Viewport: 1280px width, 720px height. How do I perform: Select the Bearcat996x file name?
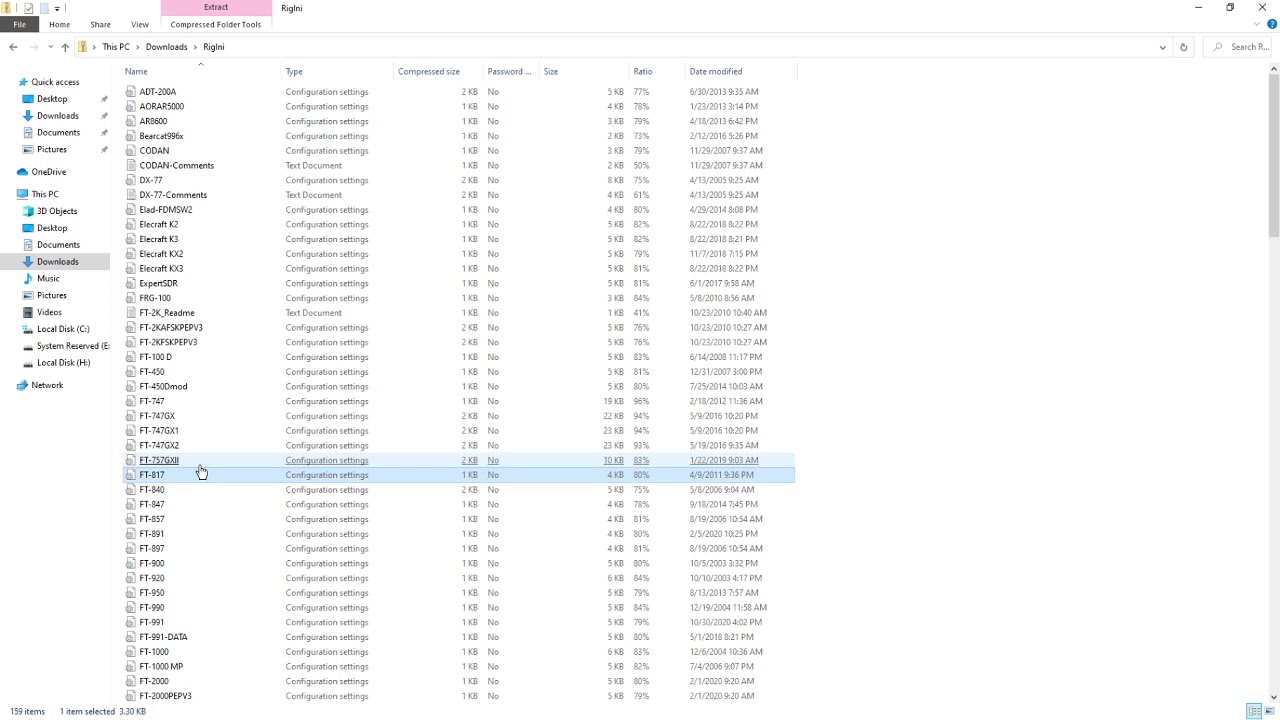coord(161,136)
